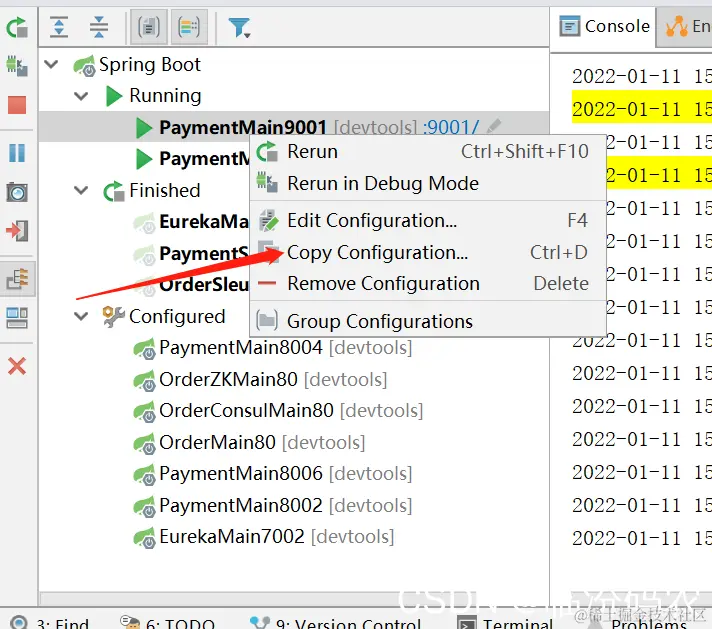Select Edit Configuration... menu item

[x=428, y=221]
